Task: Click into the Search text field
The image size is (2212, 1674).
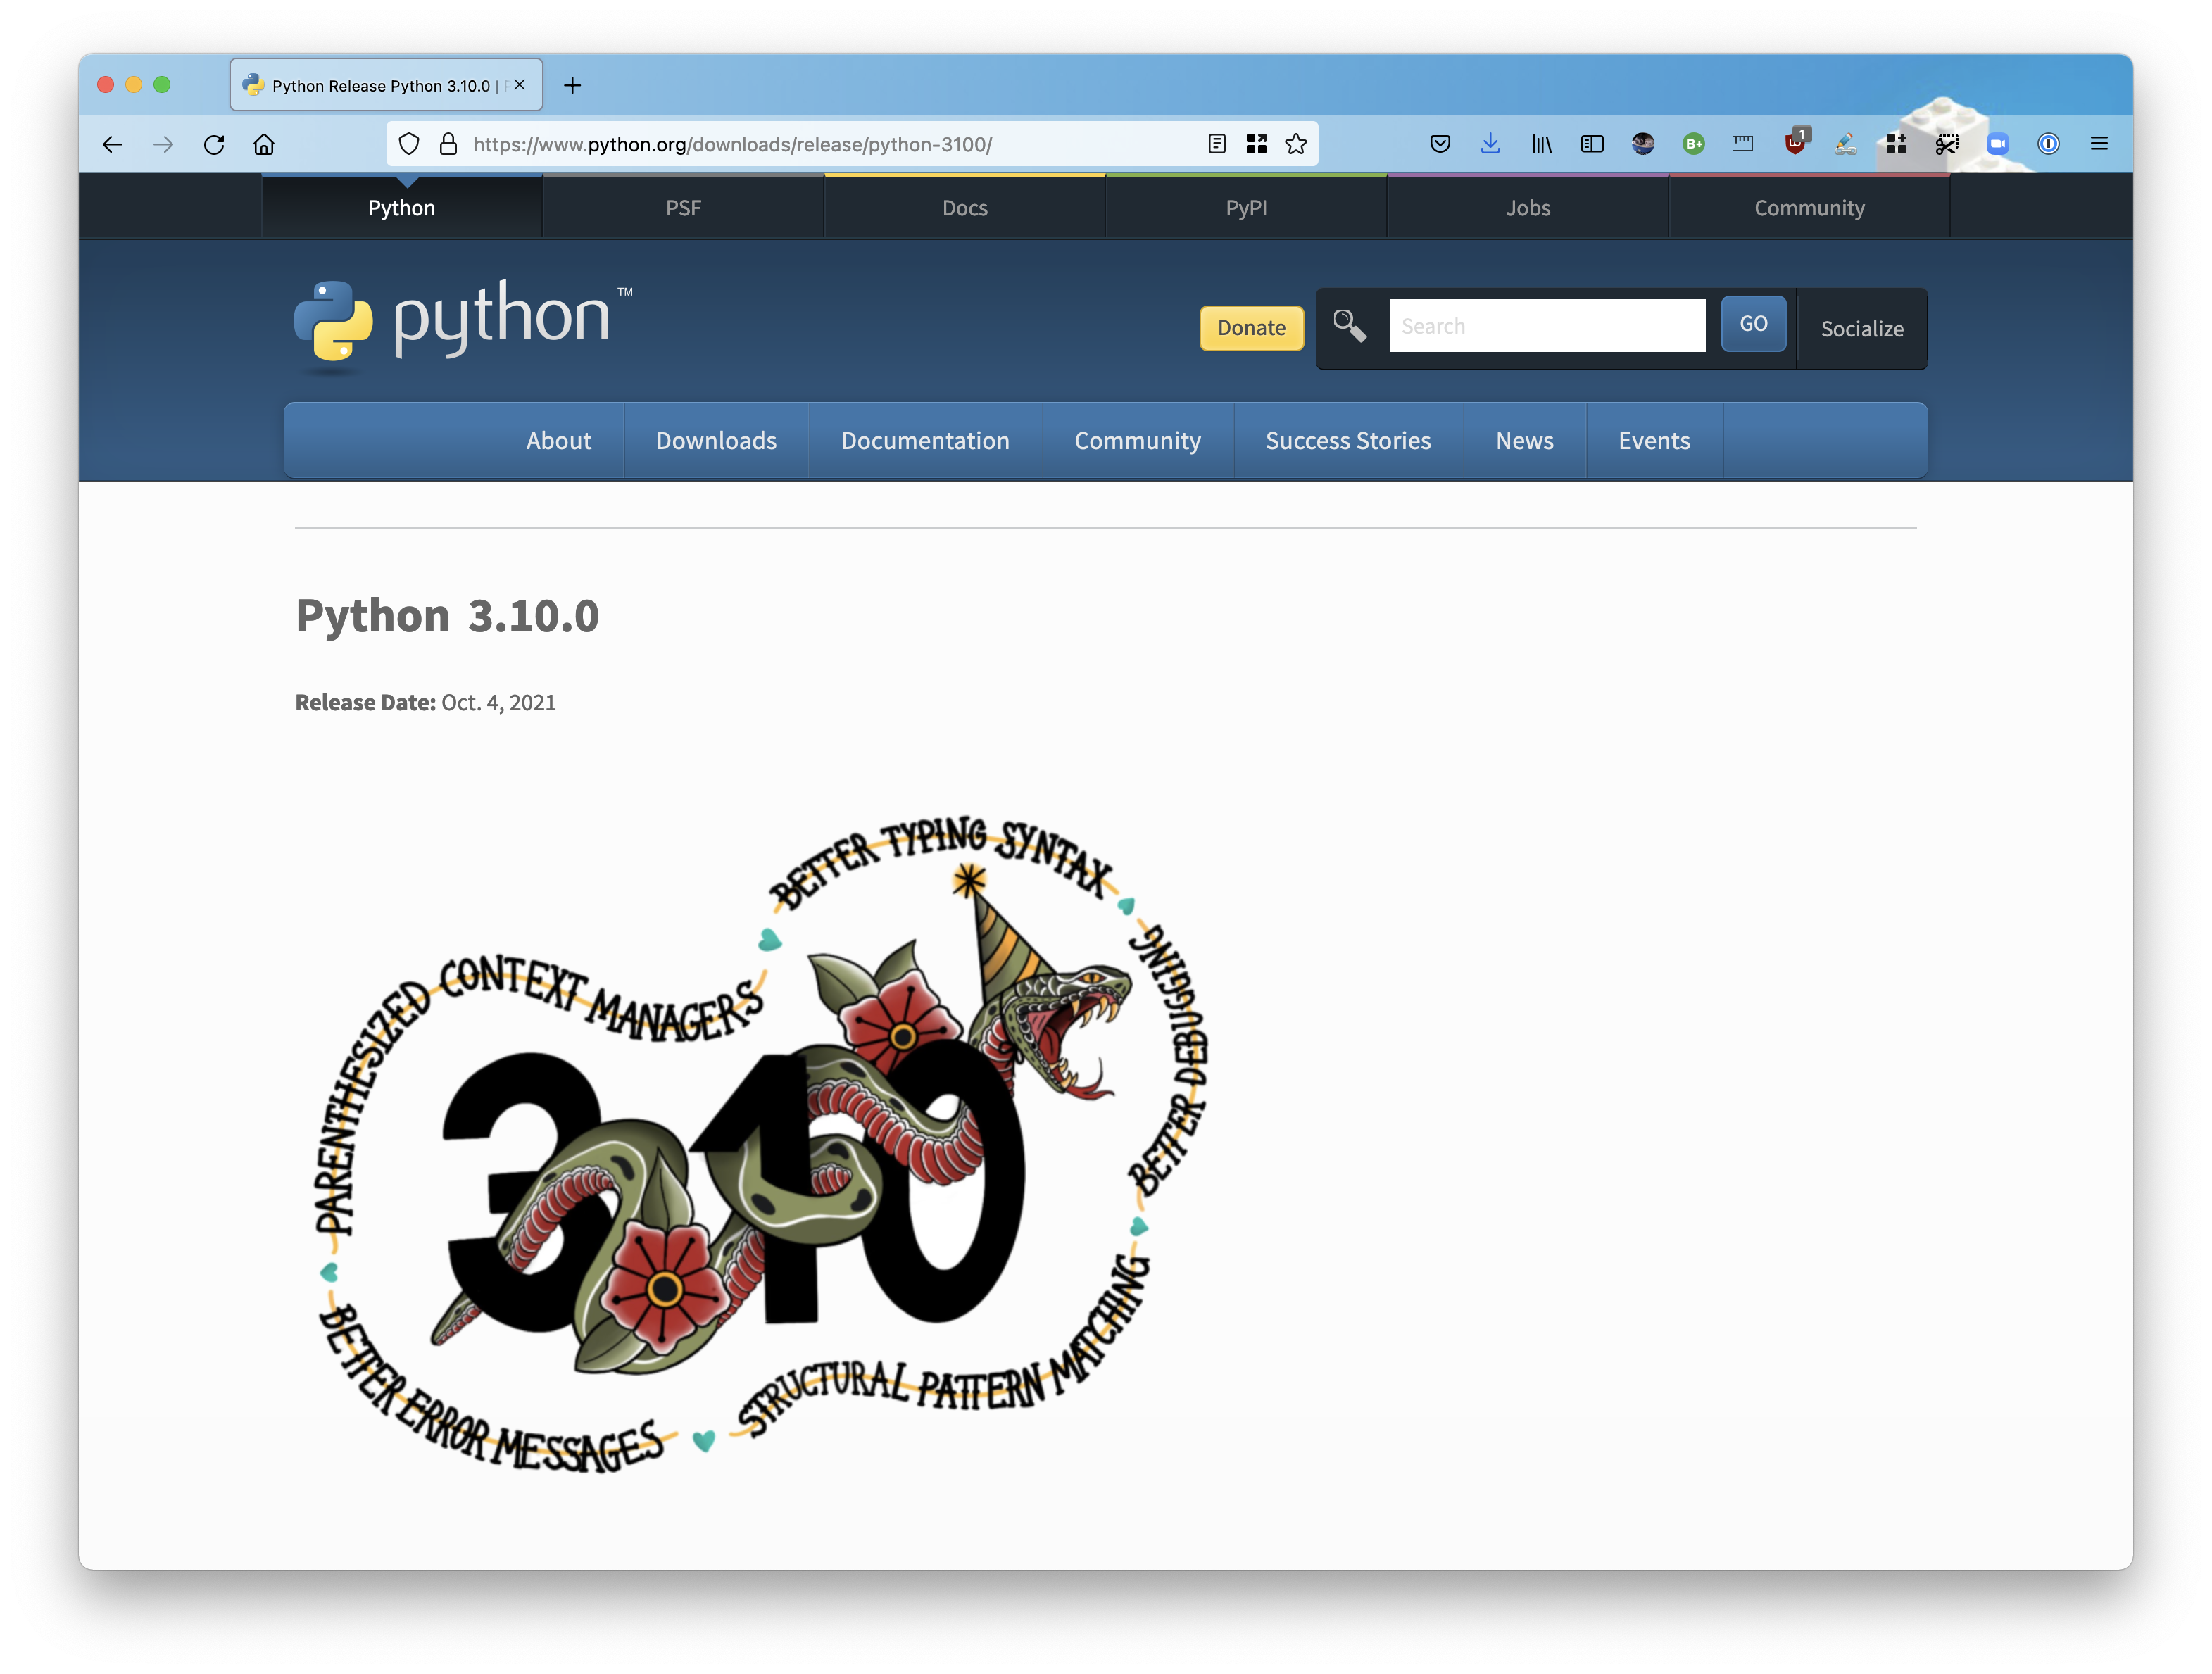Action: [x=1546, y=326]
